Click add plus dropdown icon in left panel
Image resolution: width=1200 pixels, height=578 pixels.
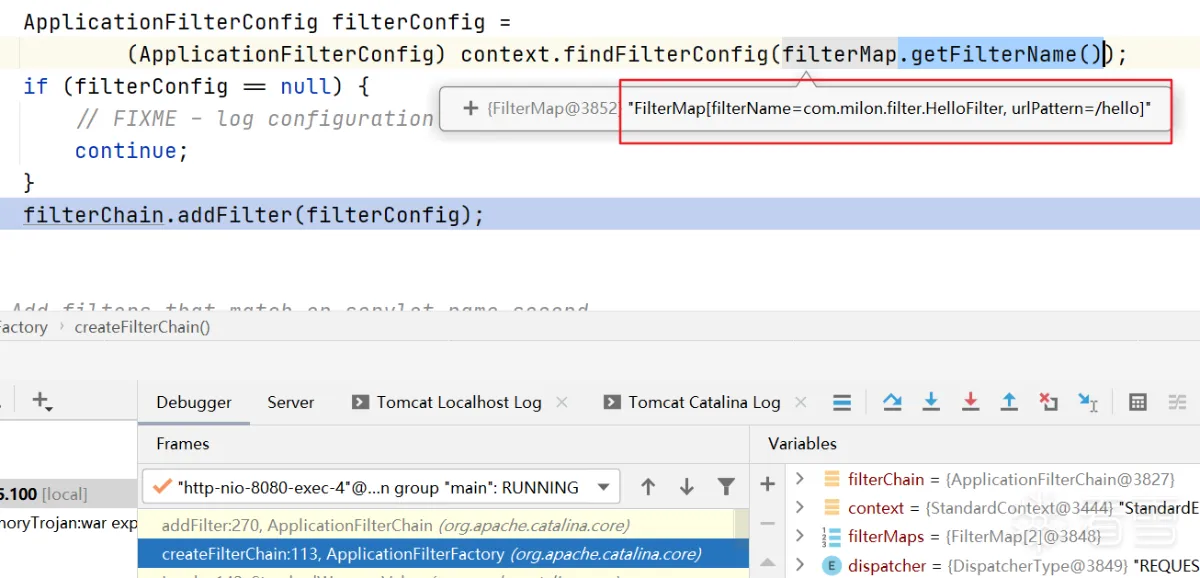tap(42, 401)
